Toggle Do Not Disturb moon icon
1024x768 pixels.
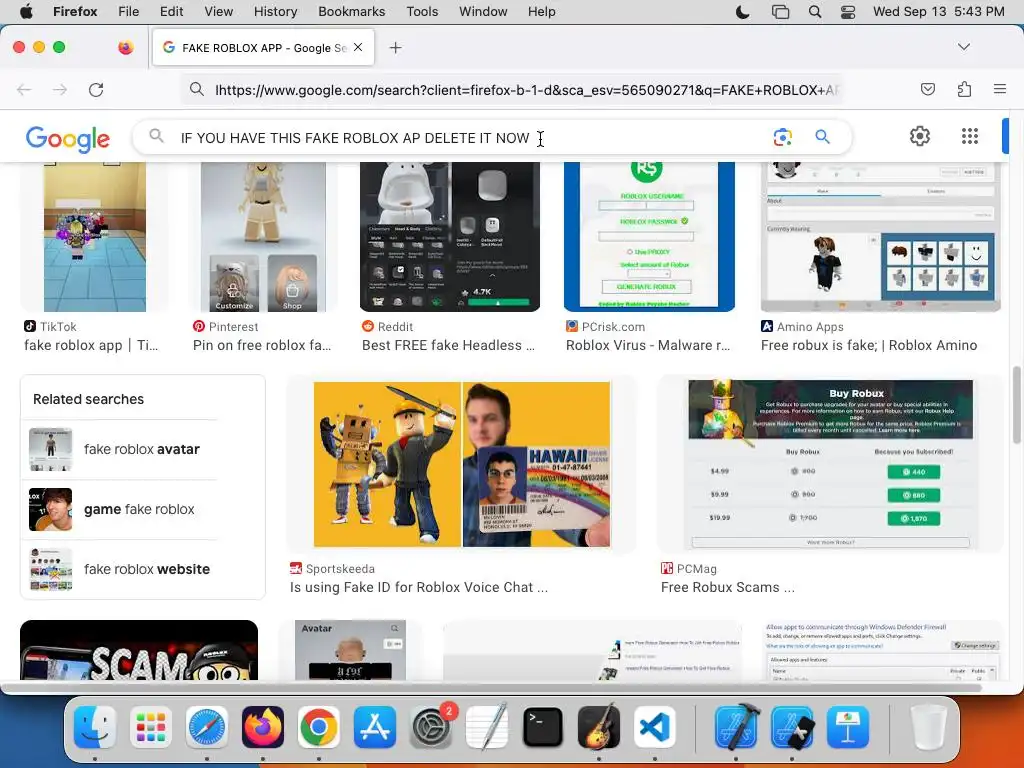(743, 12)
